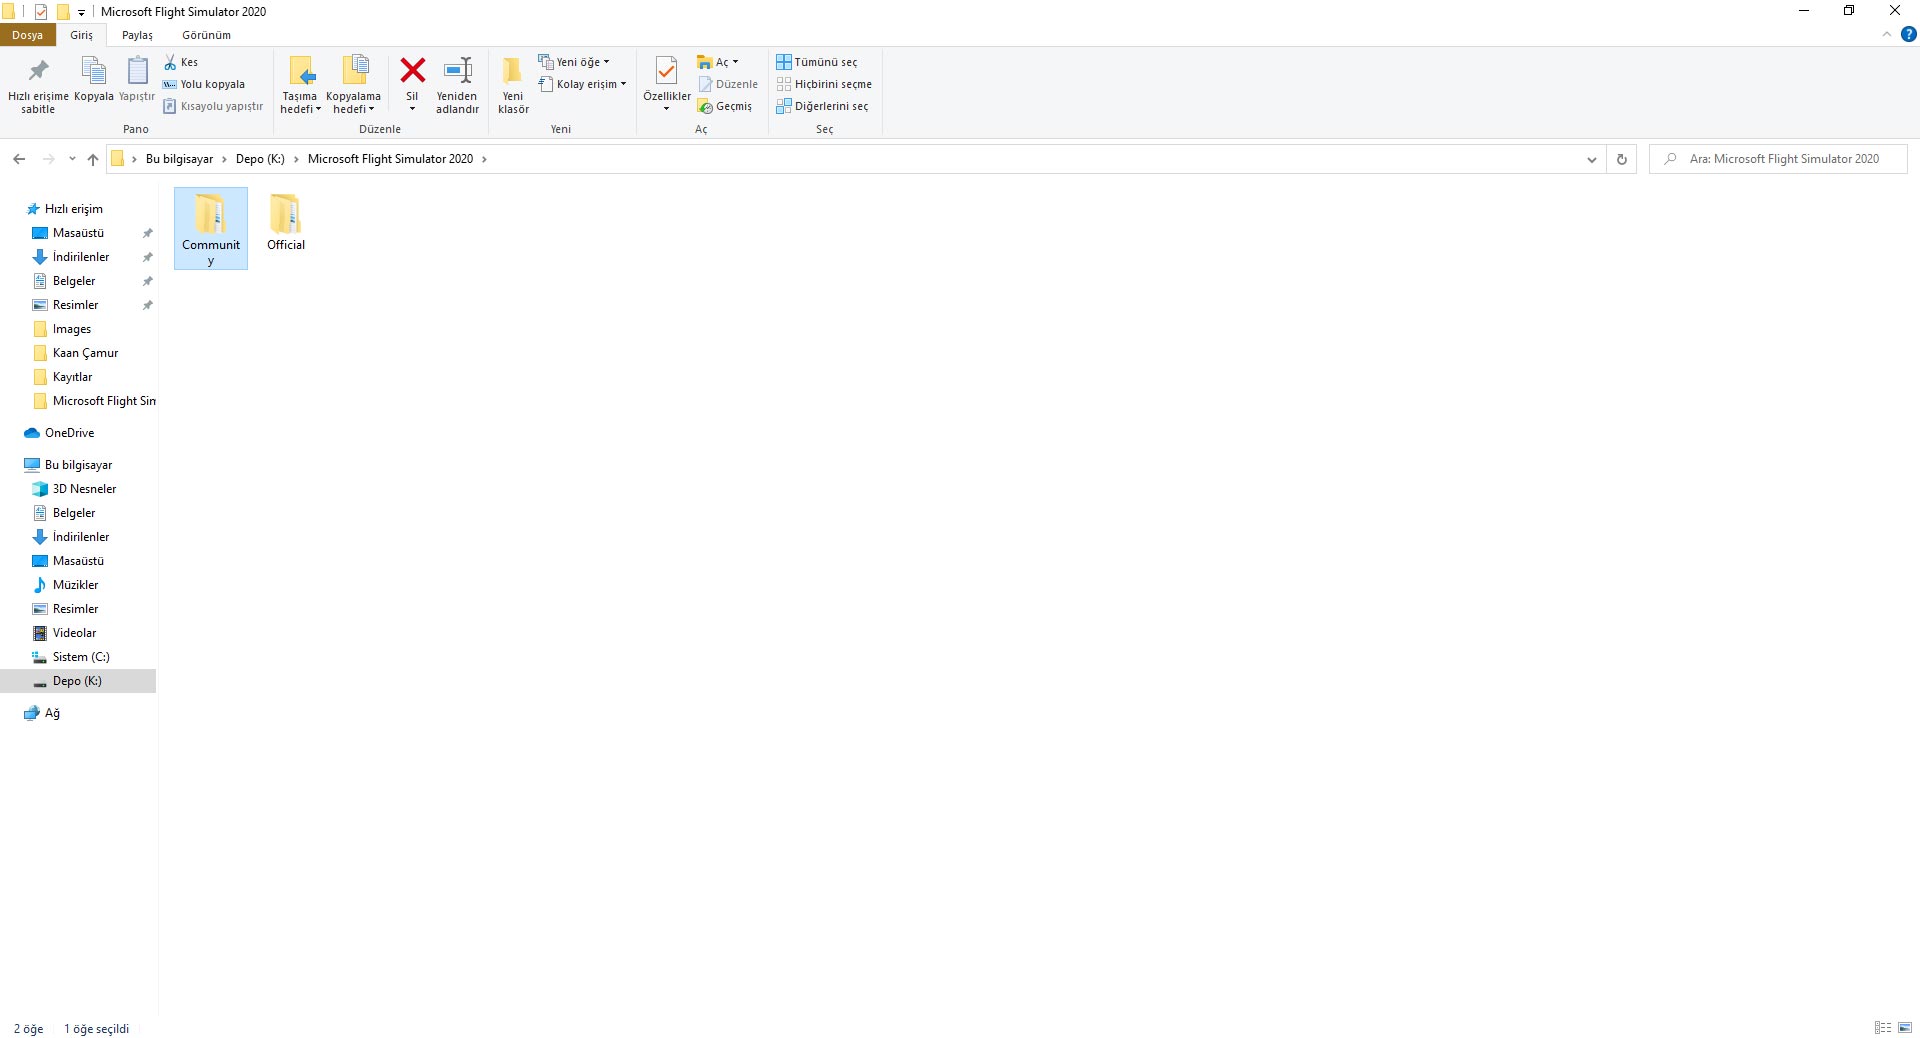Open Özellikler properties icon
Viewport: 1920px width, 1038px height.
click(x=666, y=72)
